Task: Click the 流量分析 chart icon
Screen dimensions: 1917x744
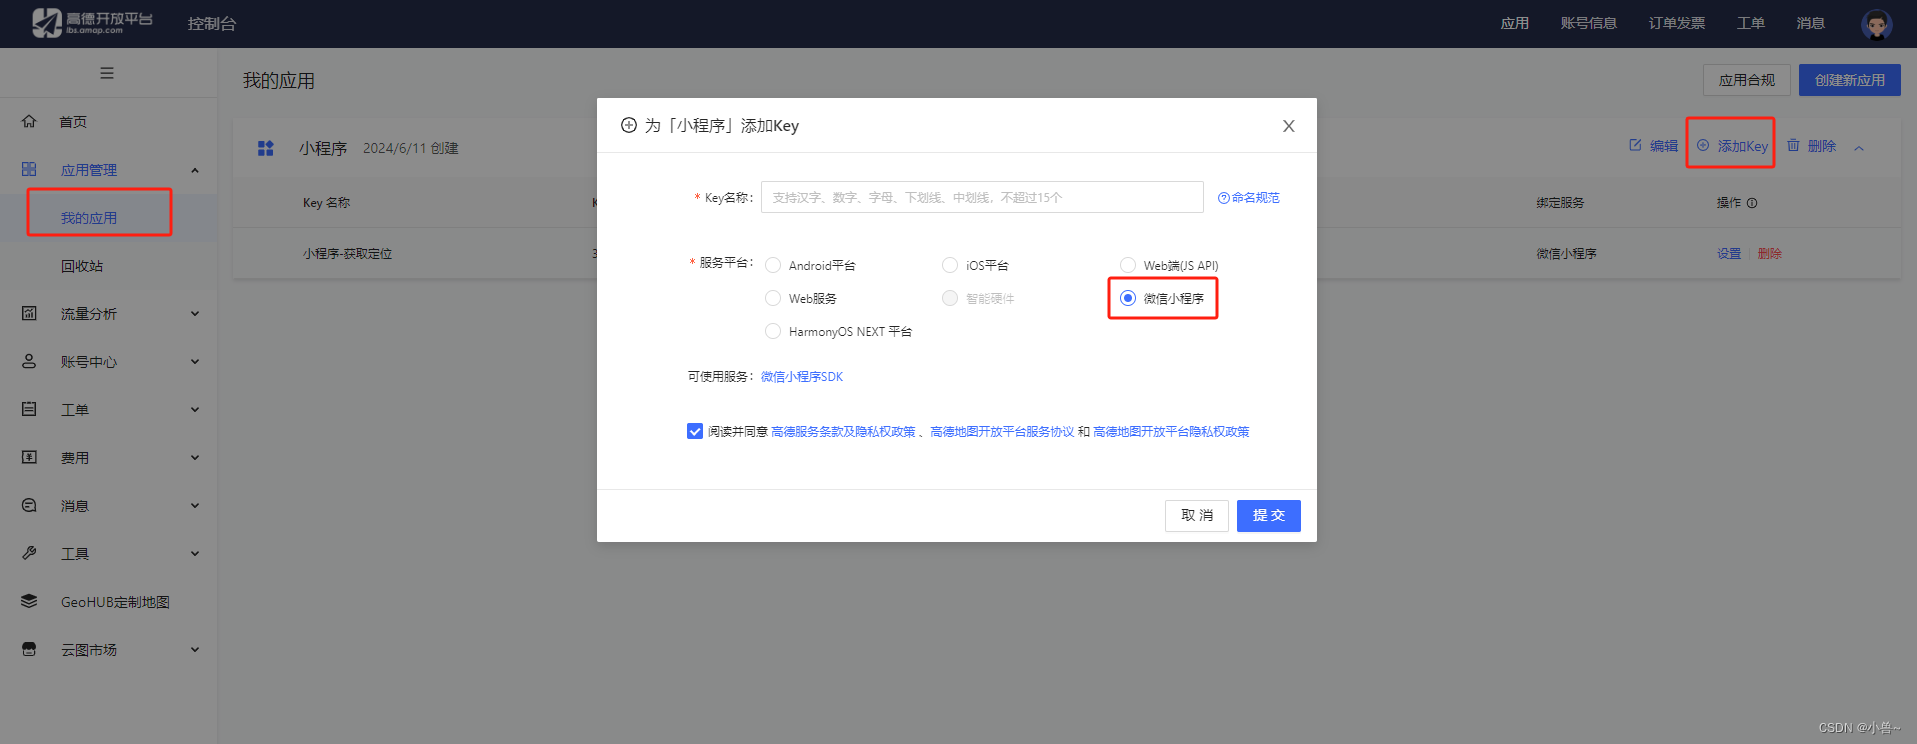Action: coord(29,313)
